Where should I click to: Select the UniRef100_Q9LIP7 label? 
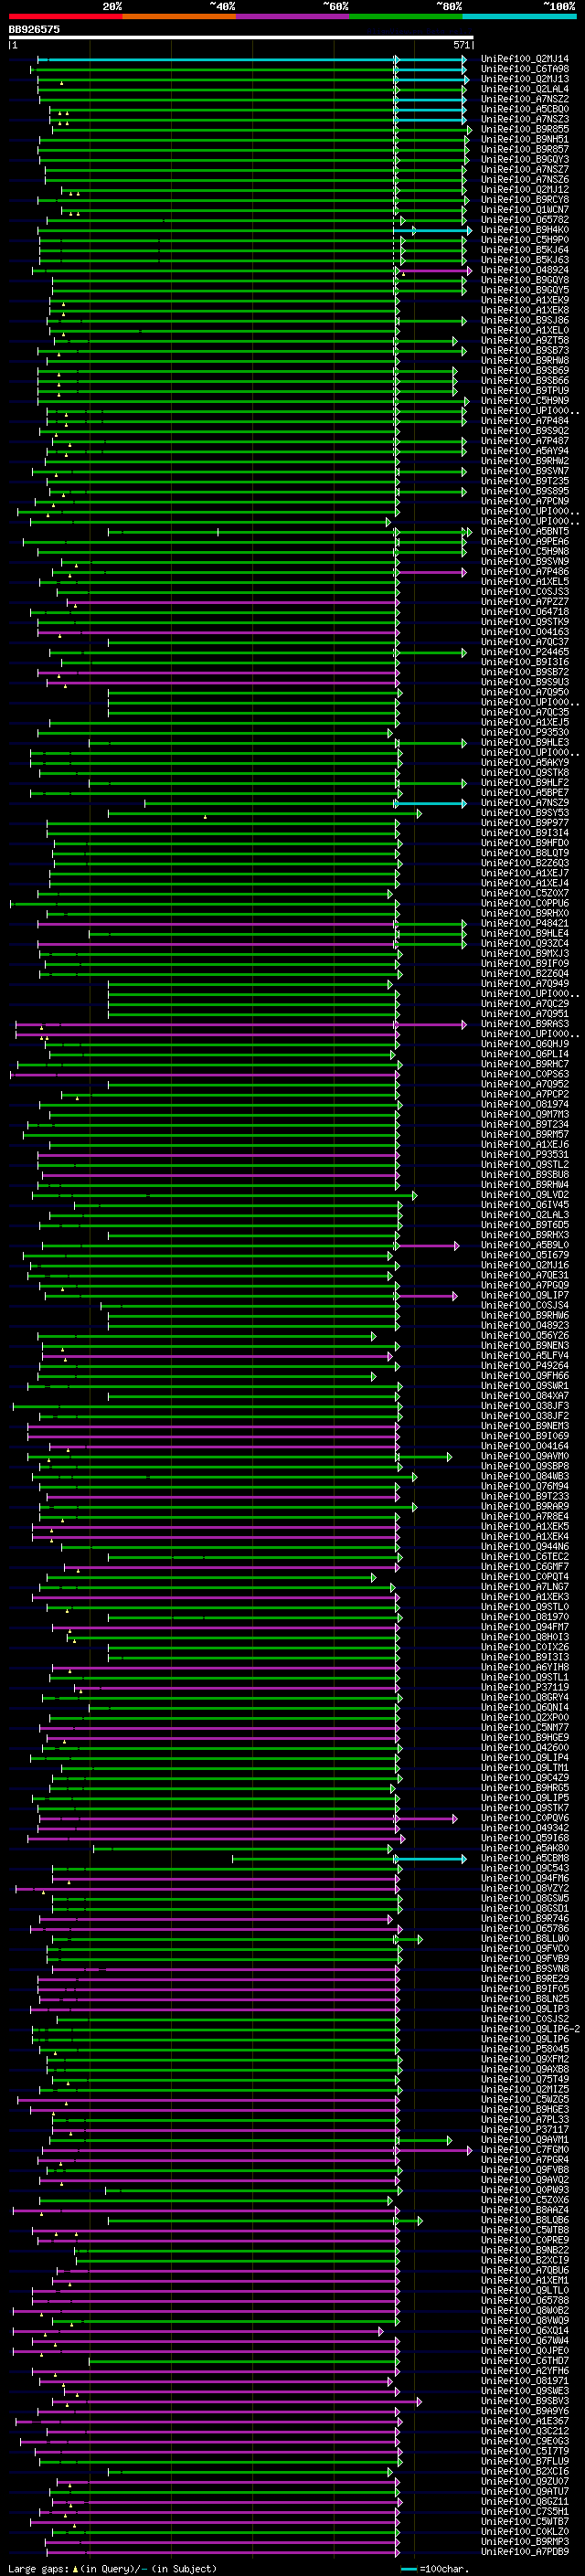(525, 1295)
